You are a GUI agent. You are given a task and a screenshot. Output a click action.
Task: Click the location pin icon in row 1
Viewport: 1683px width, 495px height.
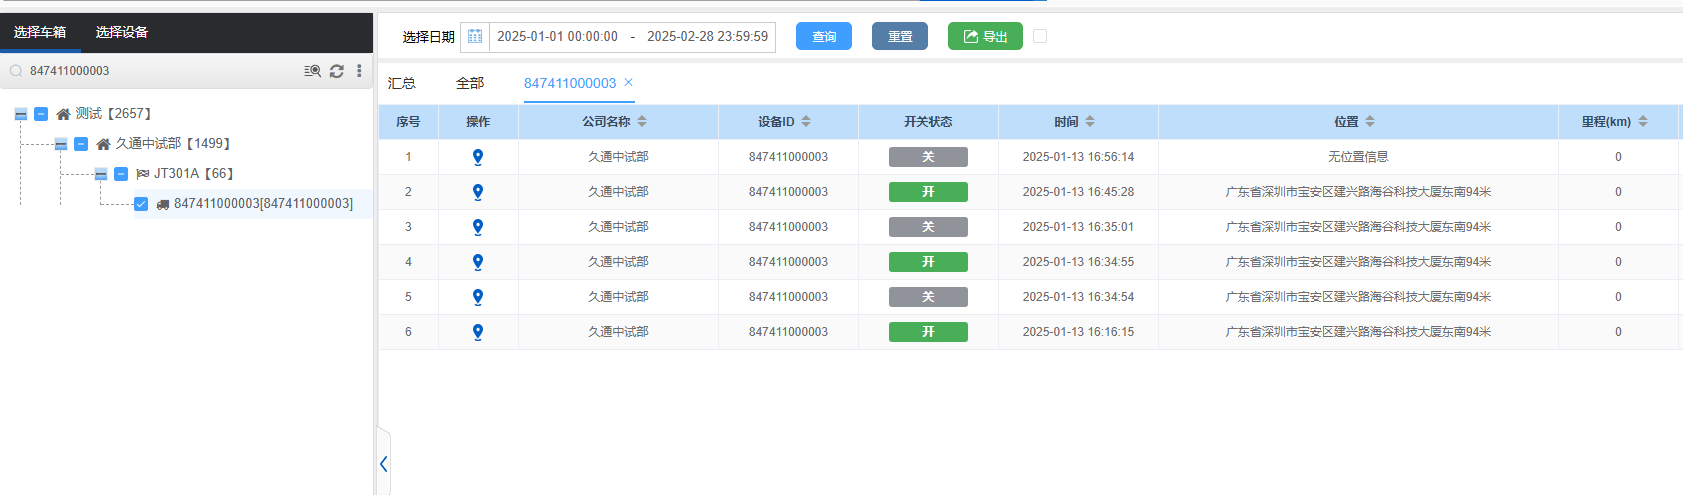[x=478, y=157]
